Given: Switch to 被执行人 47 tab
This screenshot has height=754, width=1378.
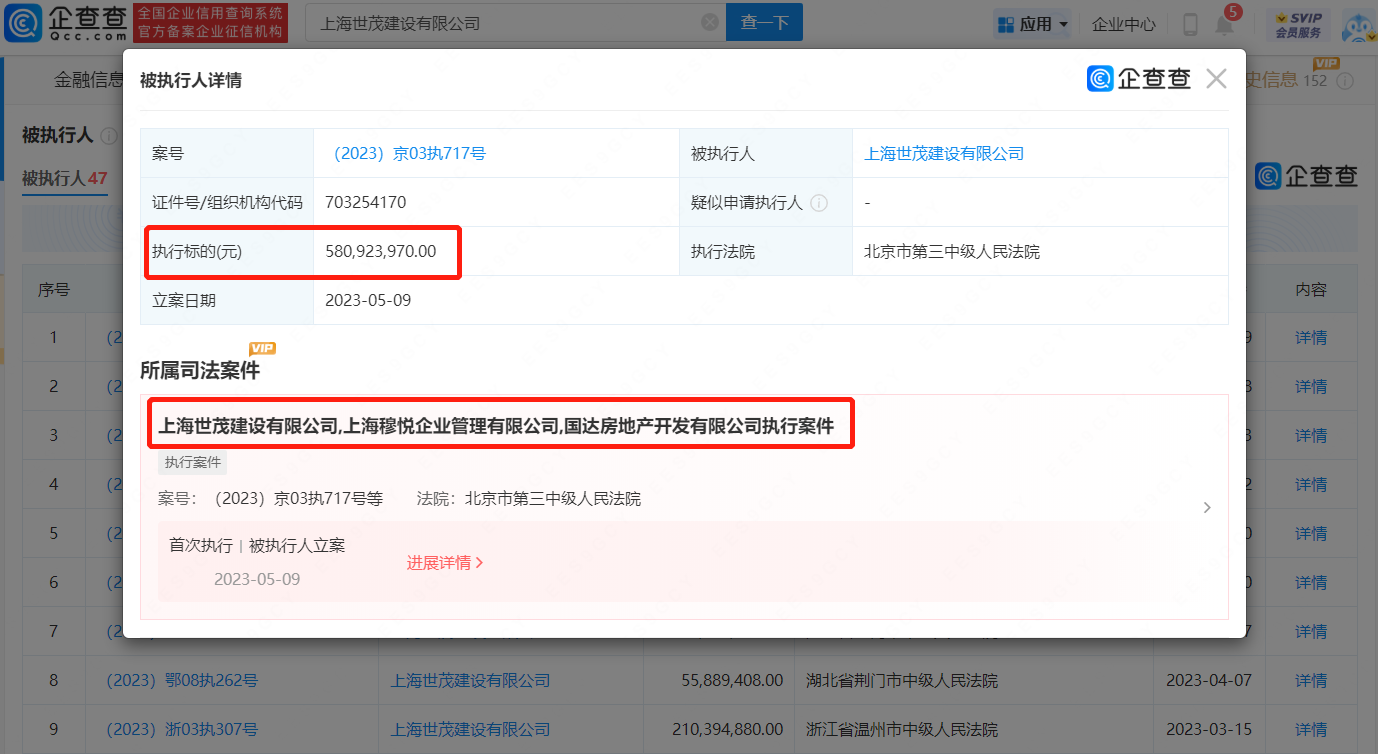Looking at the screenshot, I should (65, 178).
